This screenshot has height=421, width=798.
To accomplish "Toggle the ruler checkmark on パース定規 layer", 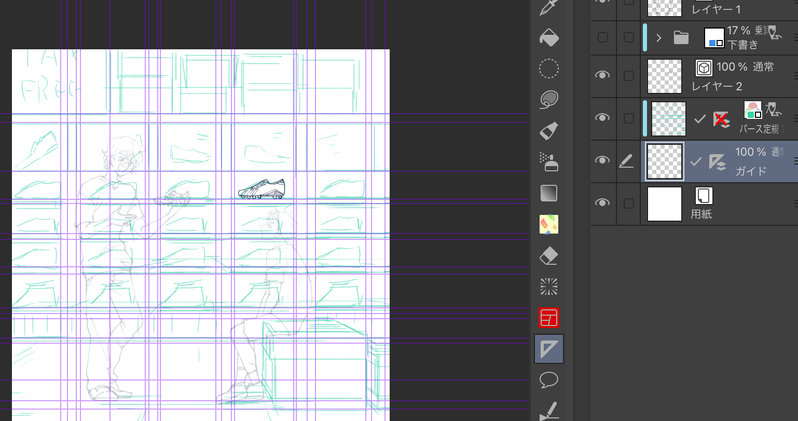I will [700, 119].
